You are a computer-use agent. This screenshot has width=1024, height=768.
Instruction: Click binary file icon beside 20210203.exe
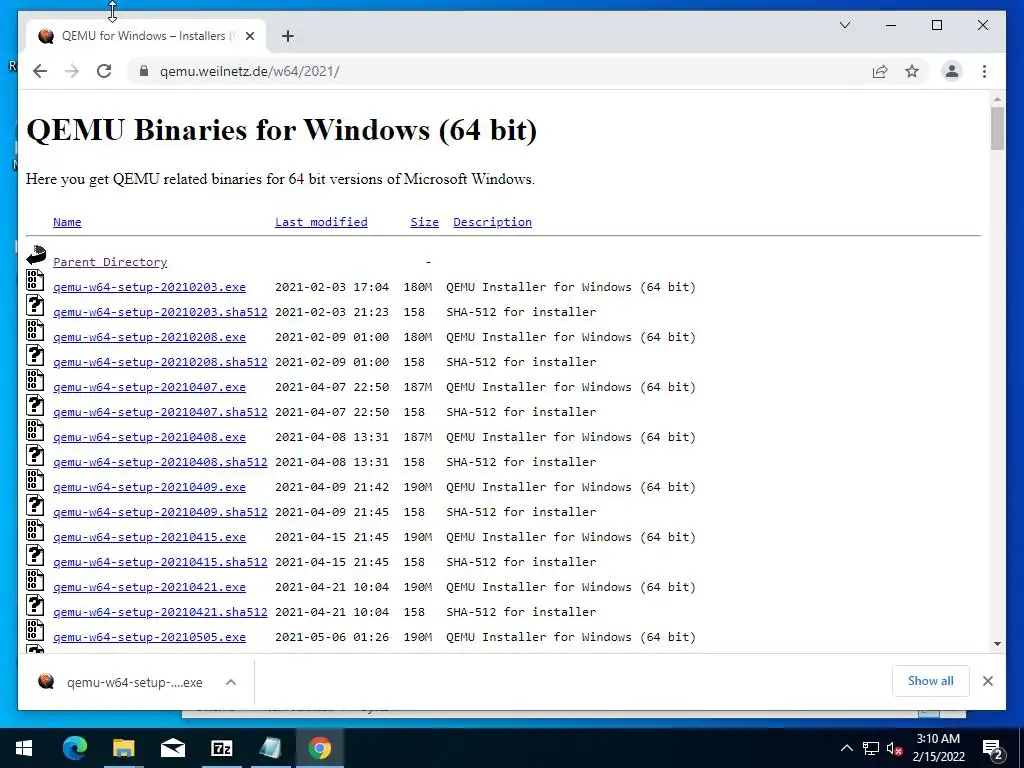[35, 280]
